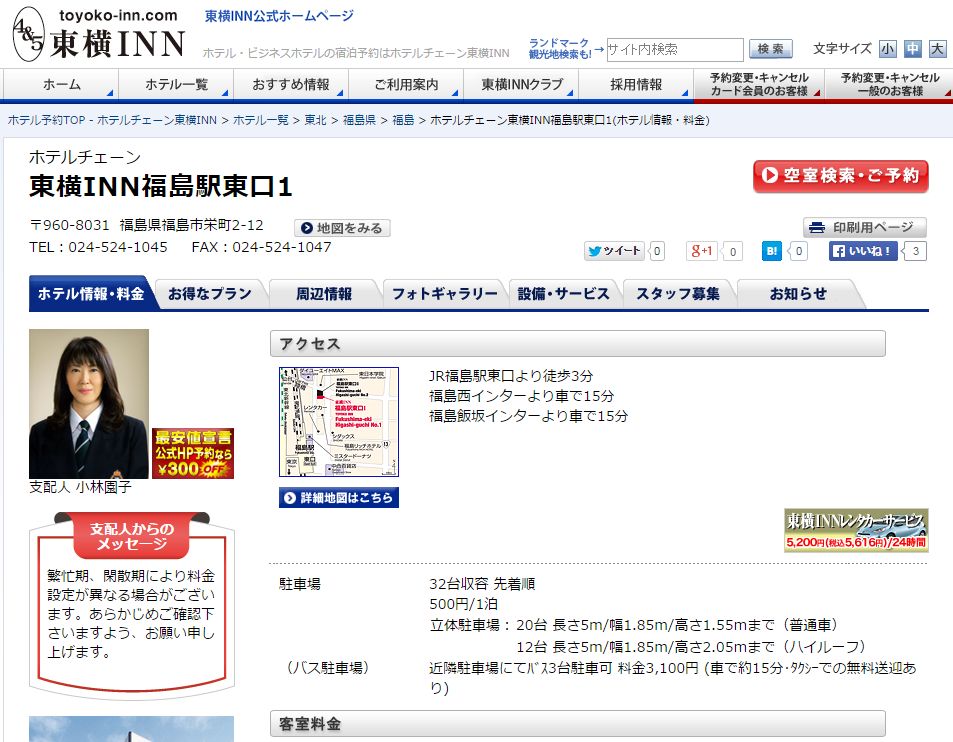The height and width of the screenshot is (742, 953).
Task: Click the 地図をみる button
Action: [x=342, y=228]
